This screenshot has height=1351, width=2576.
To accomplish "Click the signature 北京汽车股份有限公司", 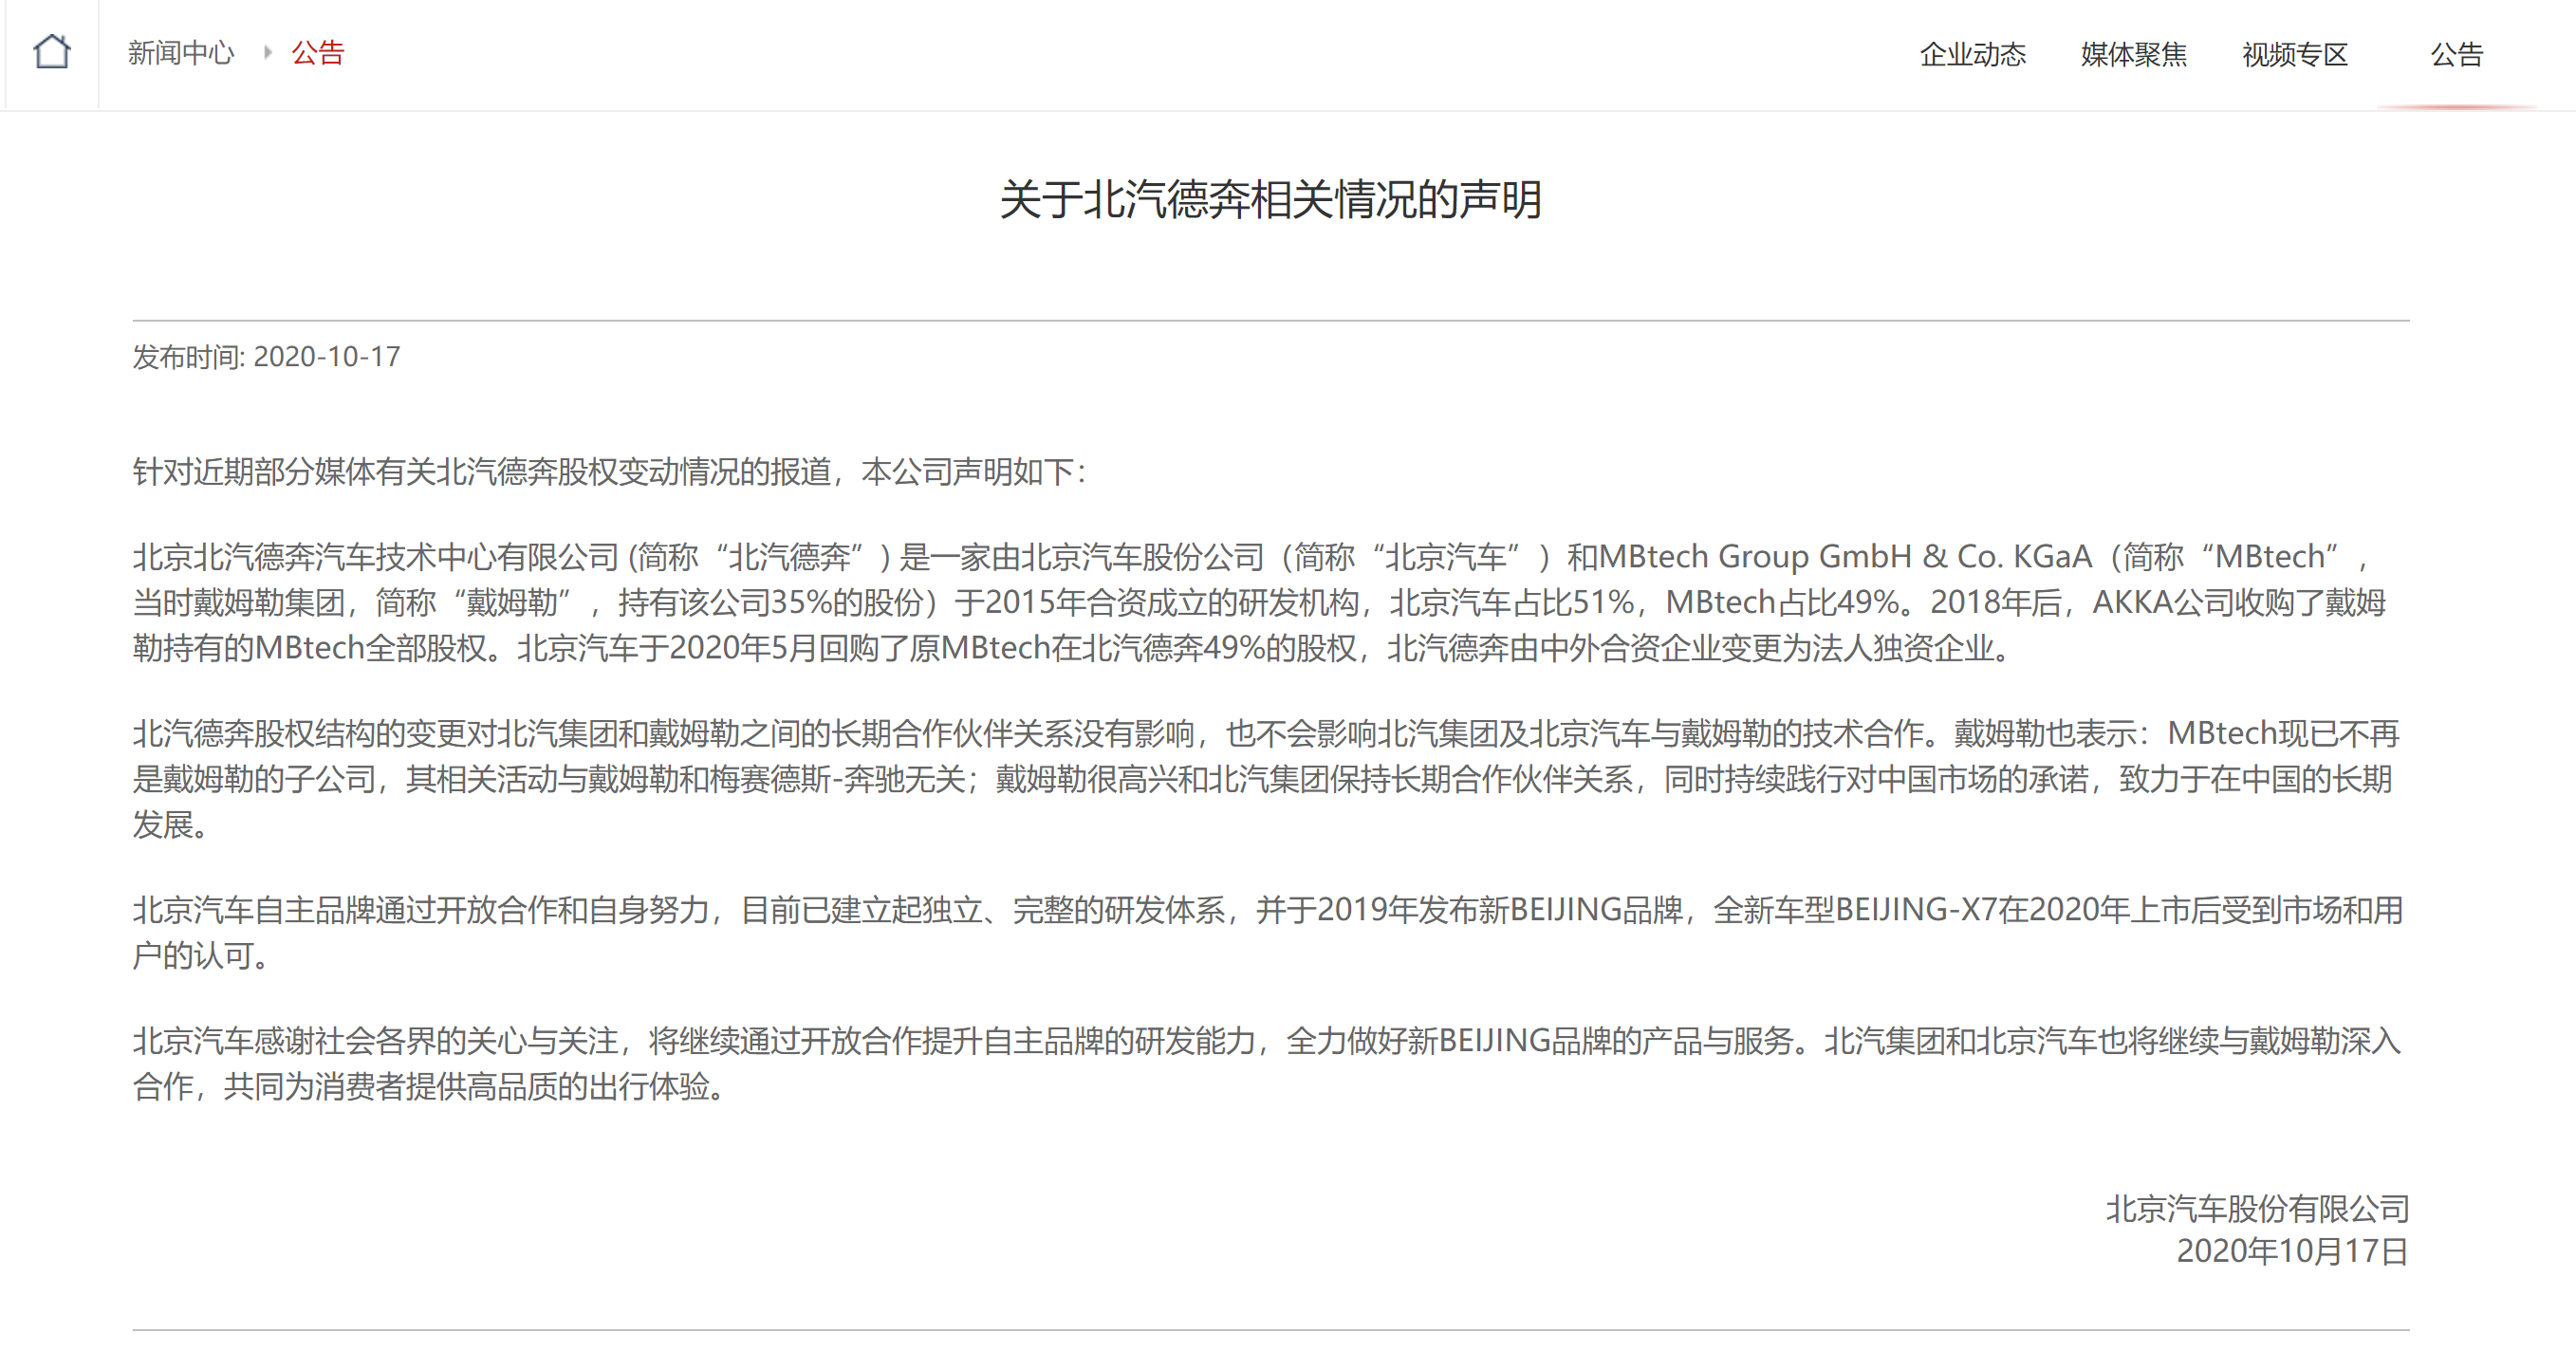I will pos(2257,1209).
